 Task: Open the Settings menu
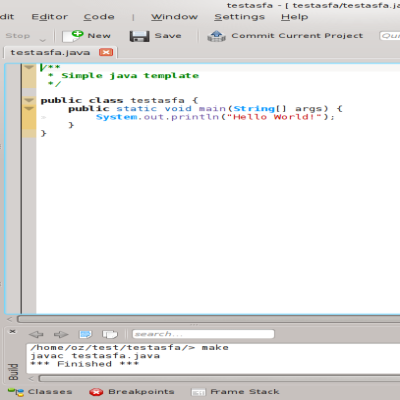tap(239, 17)
